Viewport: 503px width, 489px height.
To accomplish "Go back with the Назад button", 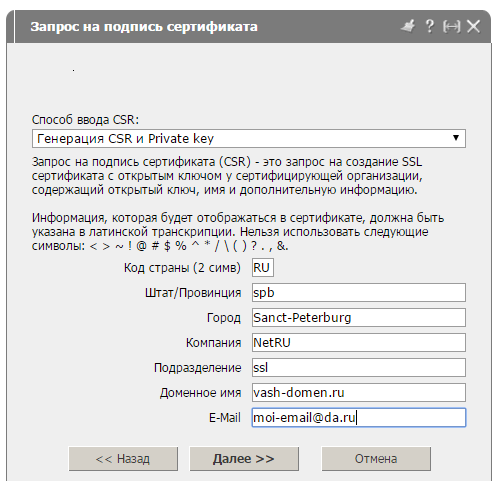I will pyautogui.click(x=123, y=459).
